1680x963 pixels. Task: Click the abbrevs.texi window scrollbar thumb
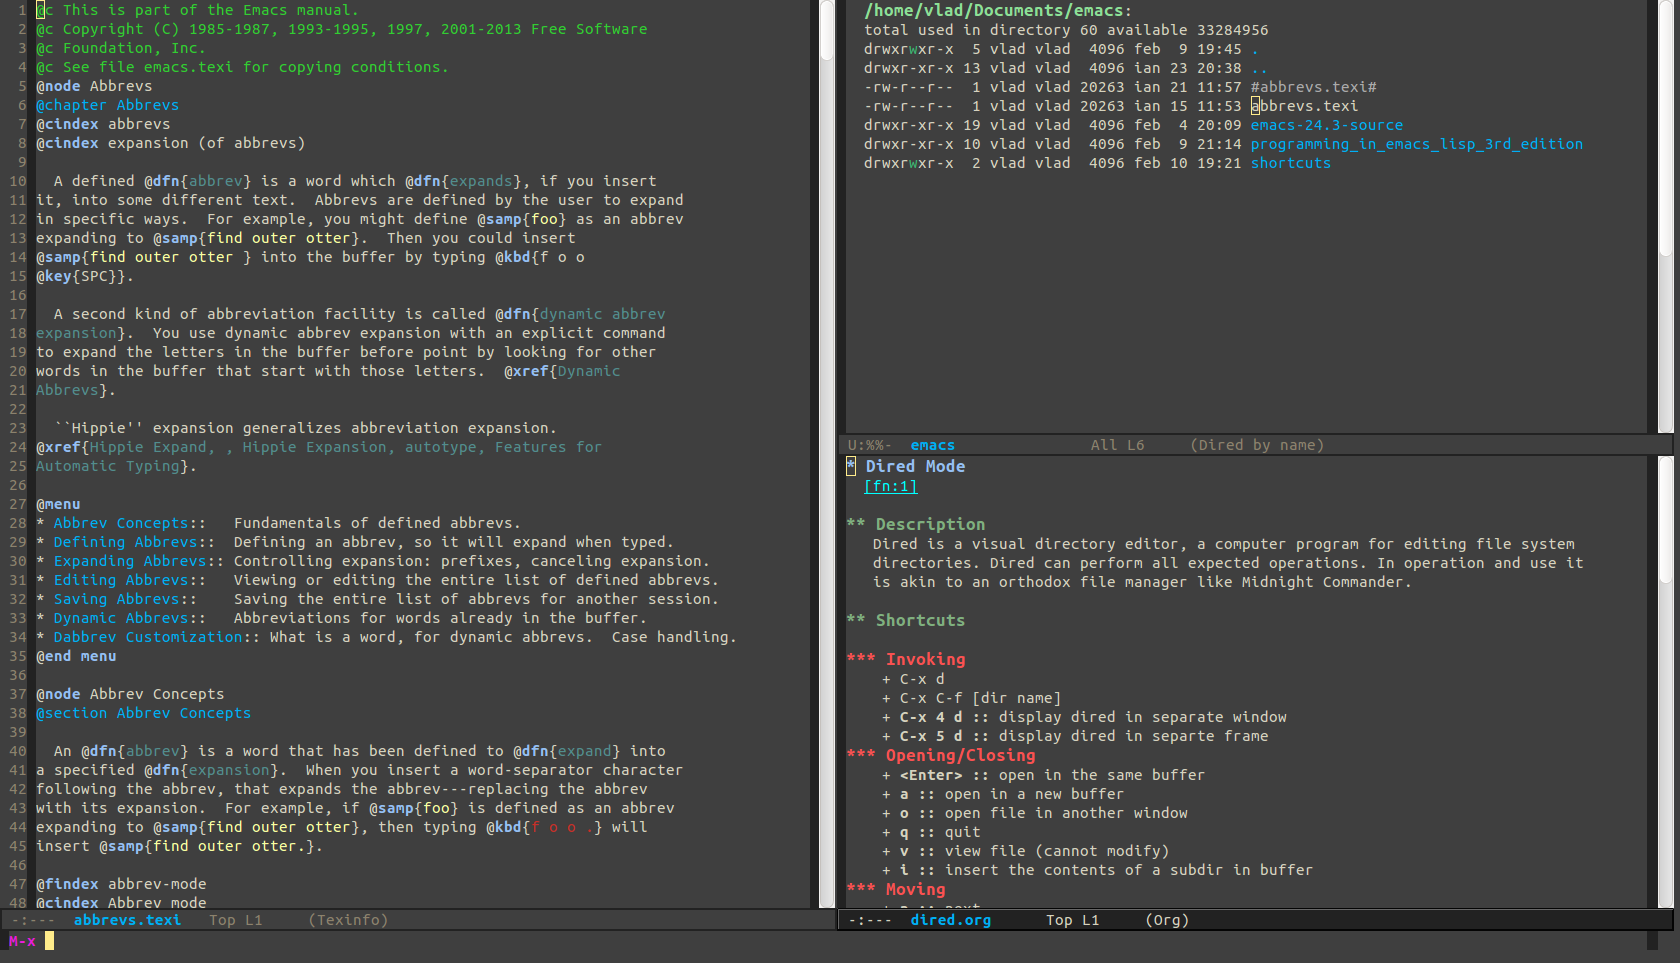(827, 30)
